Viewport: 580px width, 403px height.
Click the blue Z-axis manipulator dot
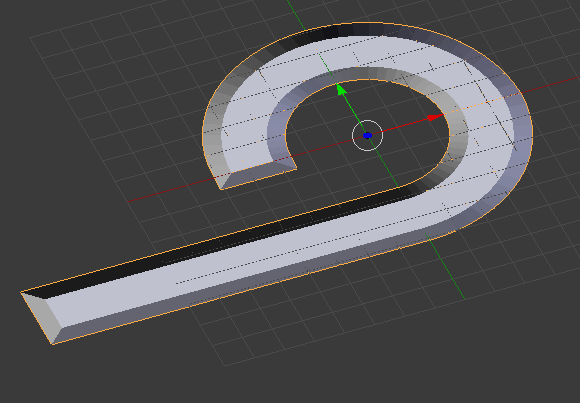coord(367,136)
